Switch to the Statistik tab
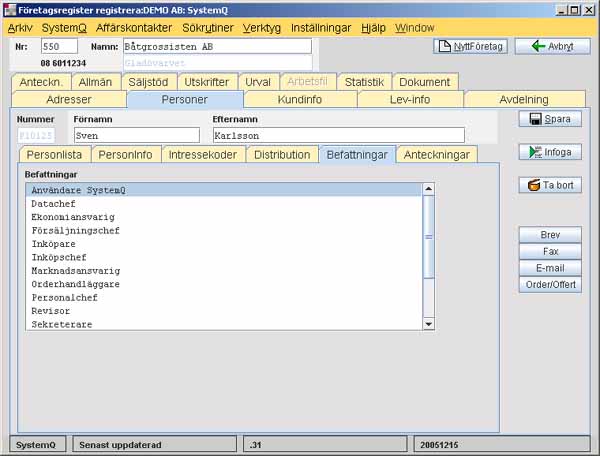600x456 pixels. click(364, 82)
